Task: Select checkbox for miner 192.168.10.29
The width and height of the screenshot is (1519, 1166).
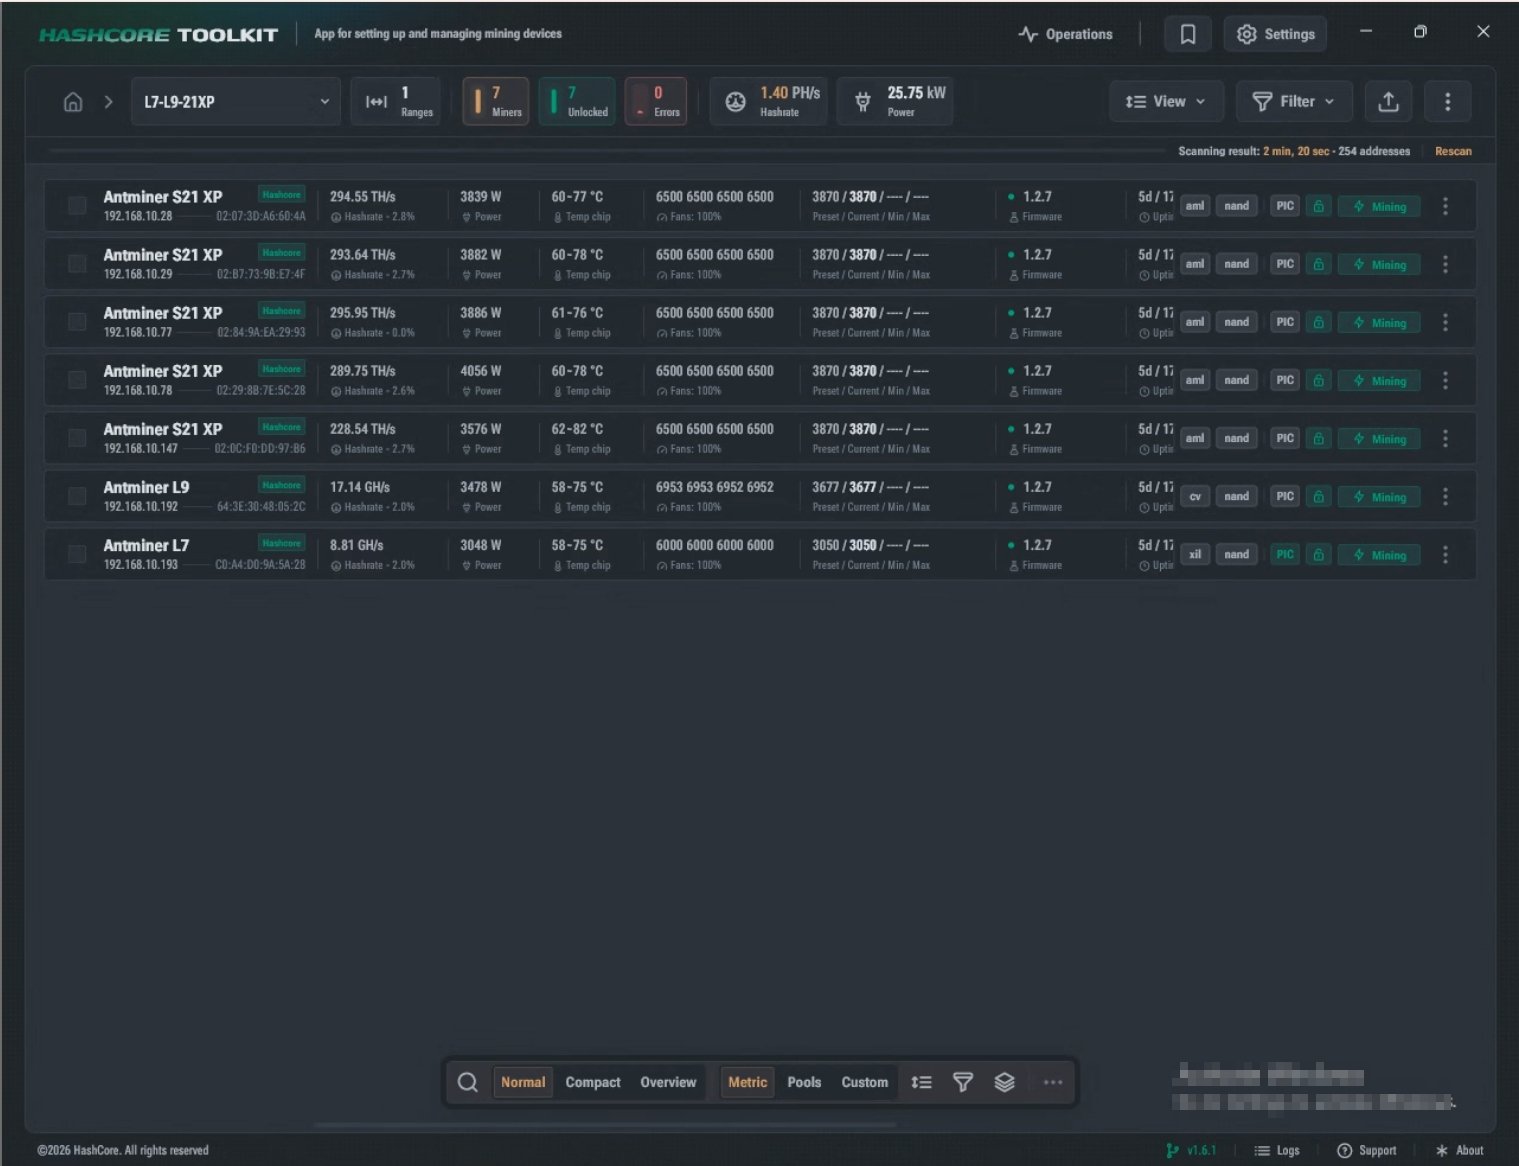Action: [76, 264]
